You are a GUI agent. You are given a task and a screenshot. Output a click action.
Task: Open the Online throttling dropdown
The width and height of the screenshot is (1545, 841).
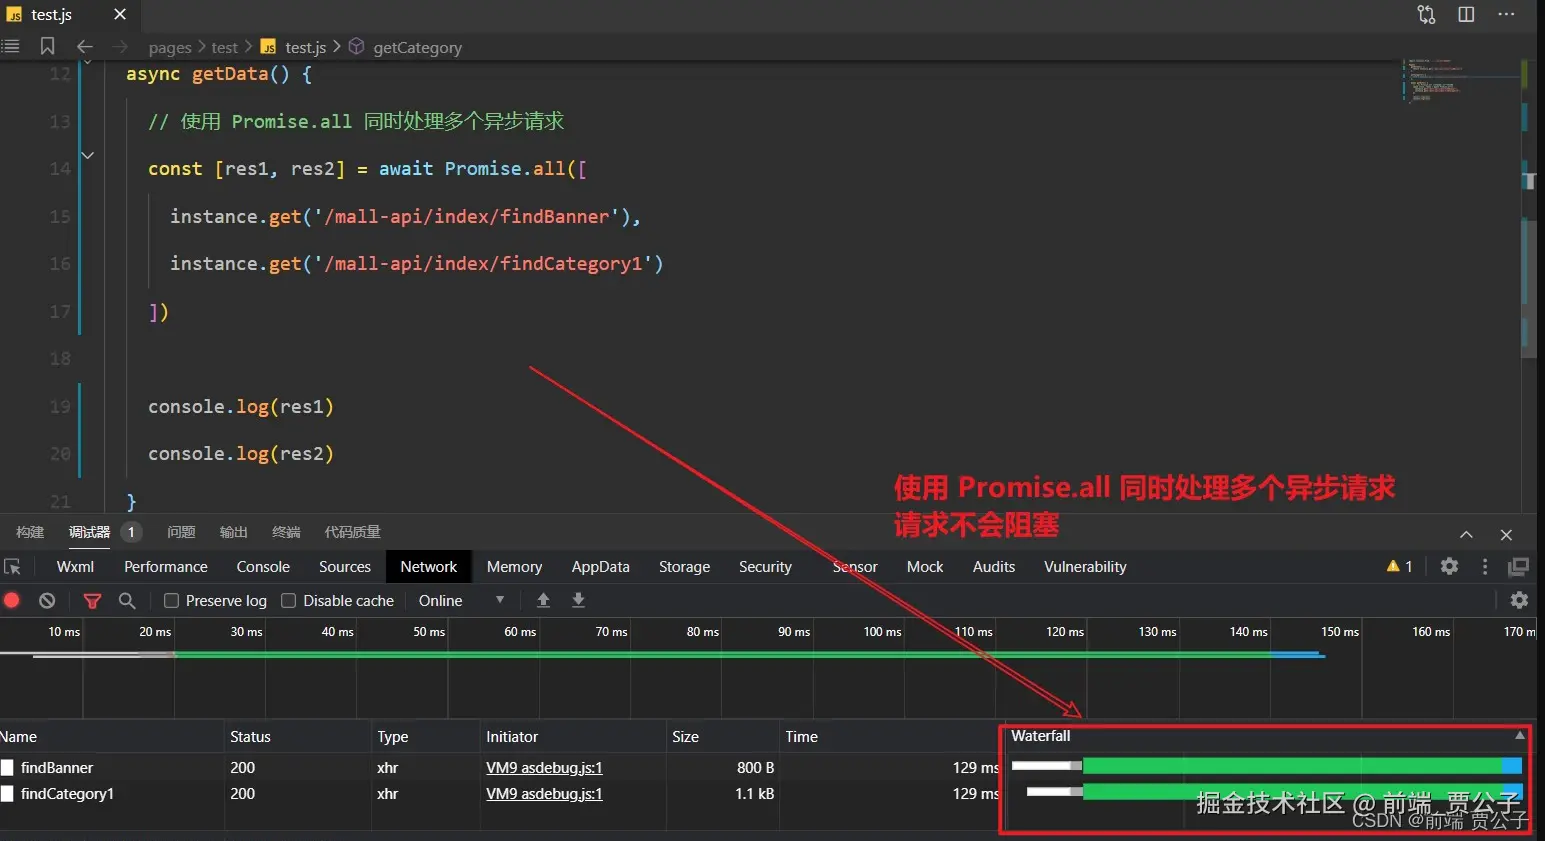coord(461,600)
